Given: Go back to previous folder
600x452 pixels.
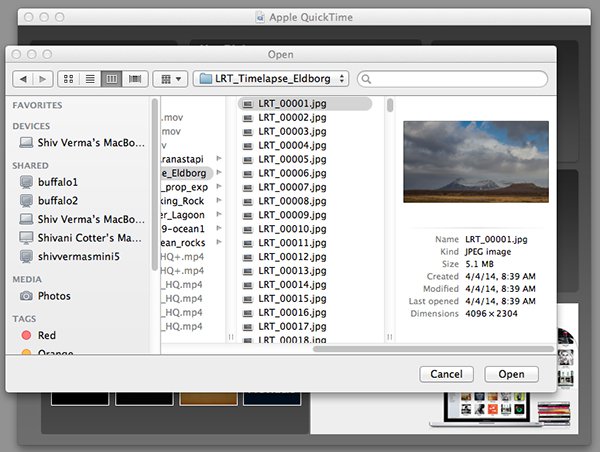Looking at the screenshot, I should [x=22, y=78].
